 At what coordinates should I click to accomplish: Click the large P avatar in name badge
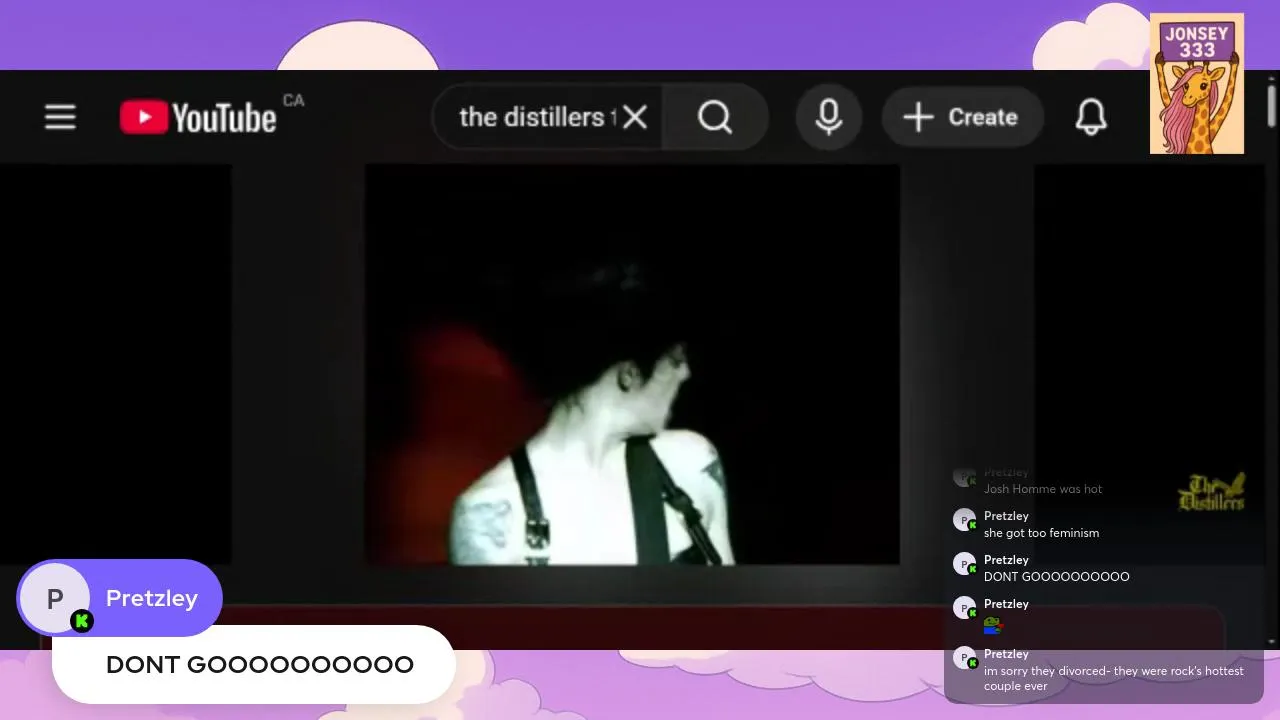[x=55, y=598]
